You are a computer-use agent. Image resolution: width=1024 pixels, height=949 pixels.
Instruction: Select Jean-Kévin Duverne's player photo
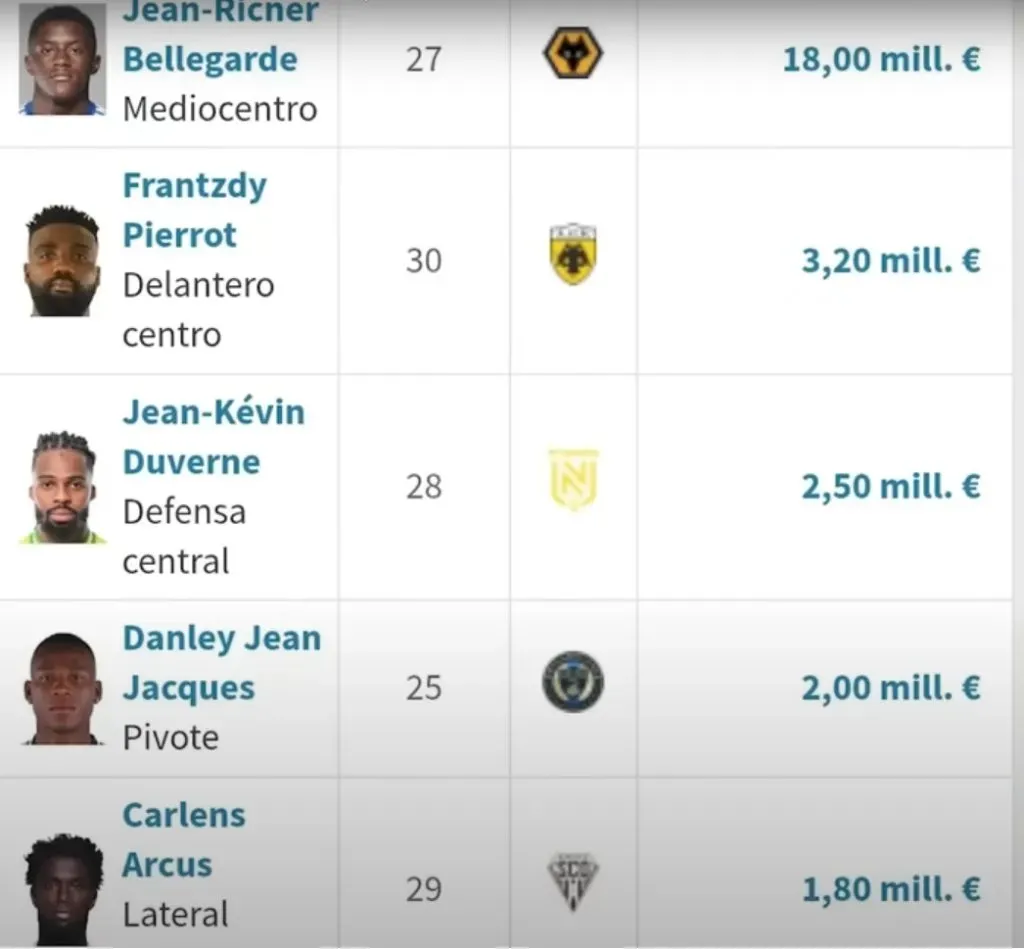pyautogui.click(x=62, y=487)
